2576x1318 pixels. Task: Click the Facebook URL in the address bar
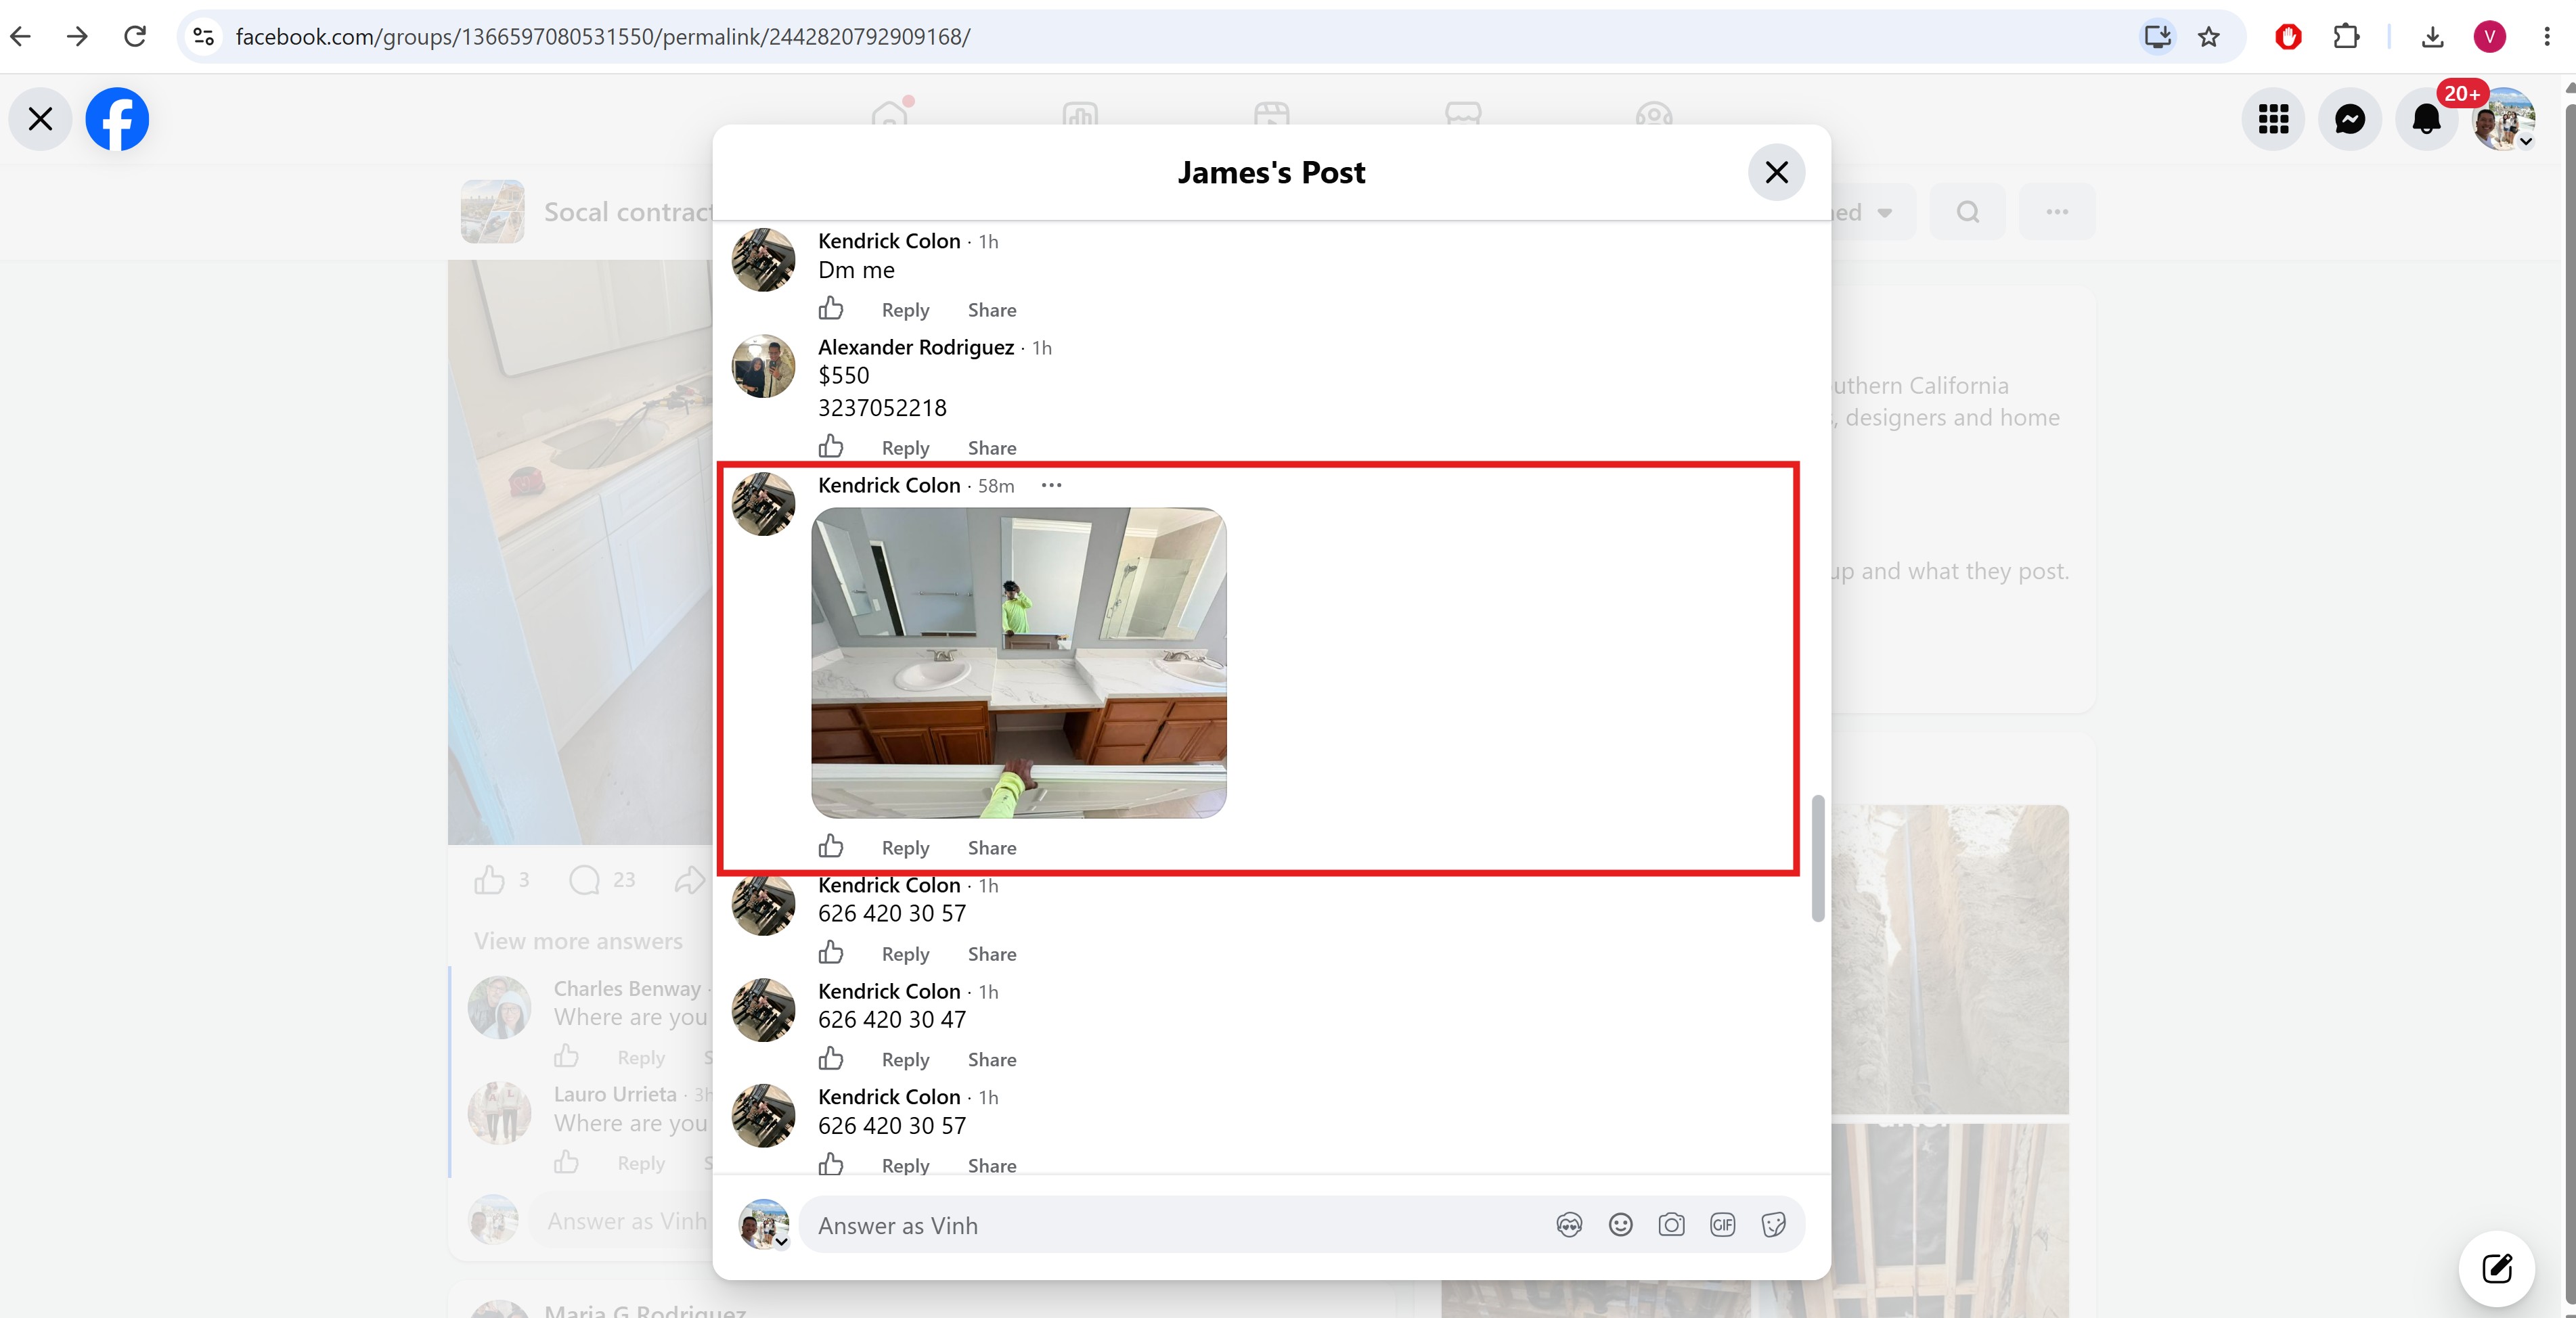coord(603,37)
